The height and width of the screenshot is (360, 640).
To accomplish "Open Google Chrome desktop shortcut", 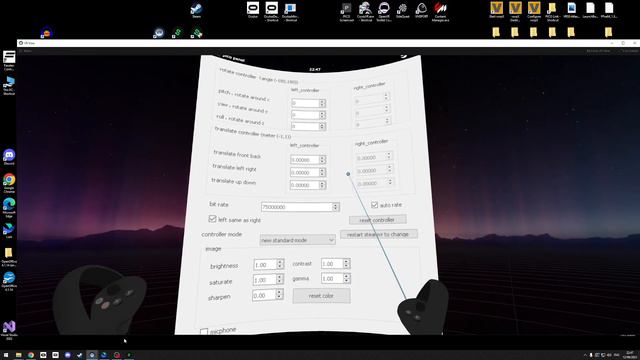I will click(9, 183).
